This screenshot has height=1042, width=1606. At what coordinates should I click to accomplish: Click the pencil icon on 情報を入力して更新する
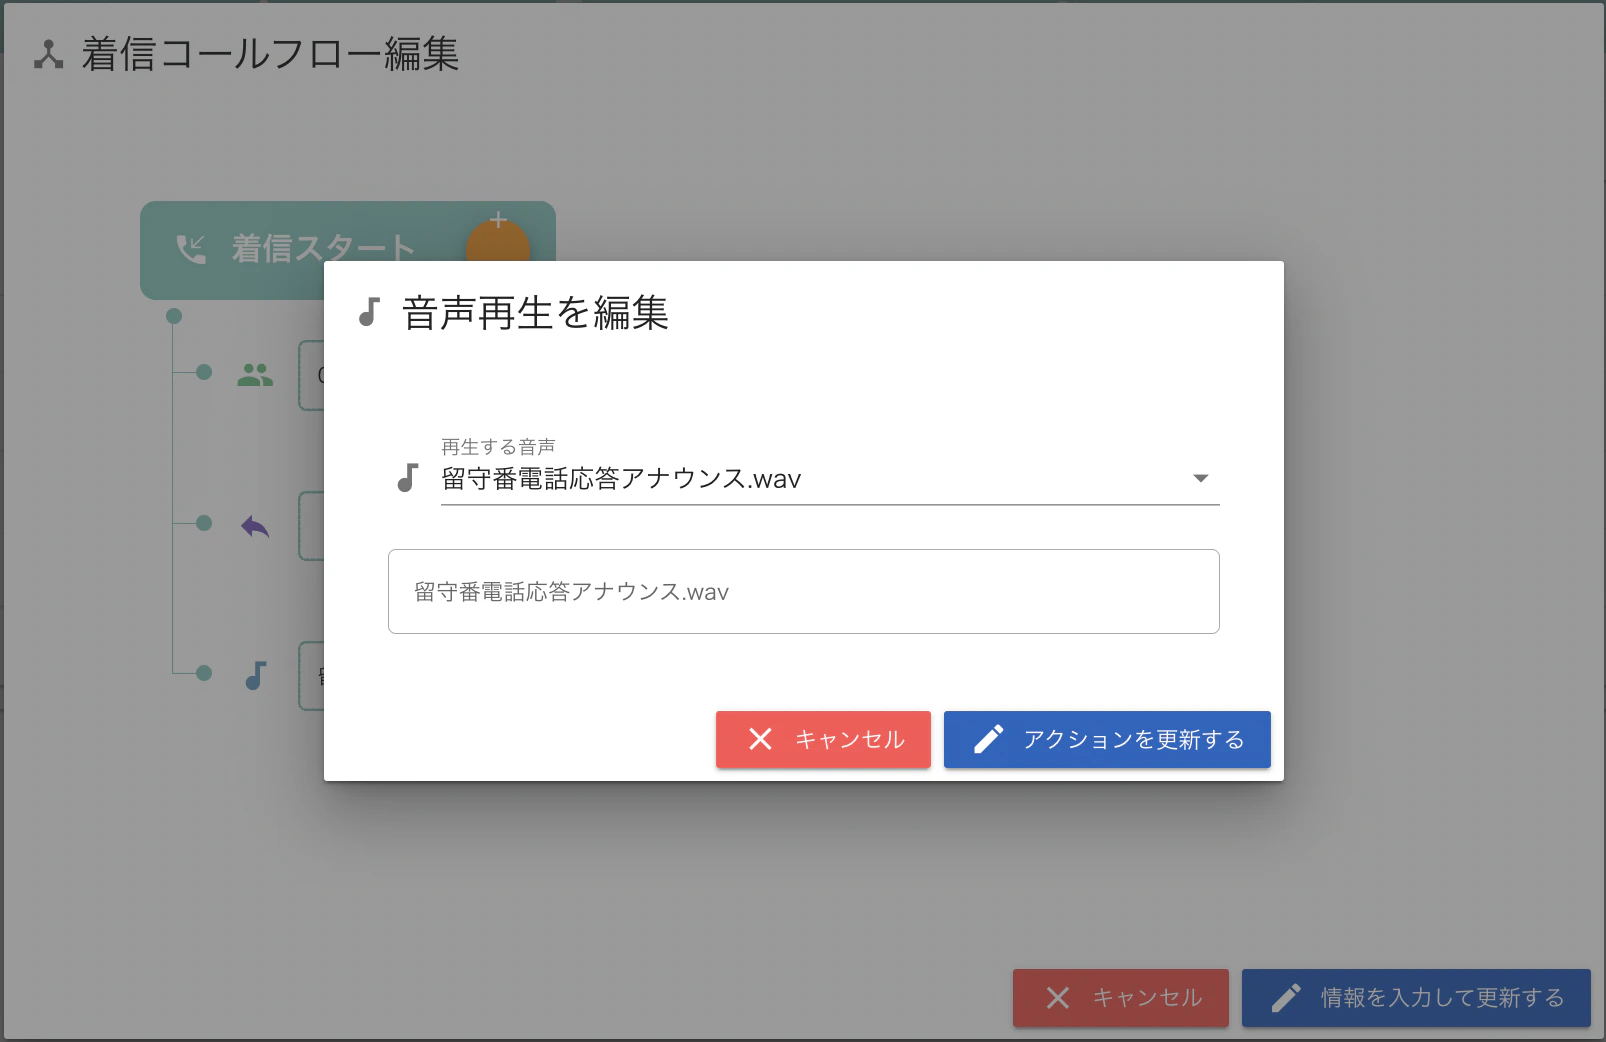[x=1286, y=998]
